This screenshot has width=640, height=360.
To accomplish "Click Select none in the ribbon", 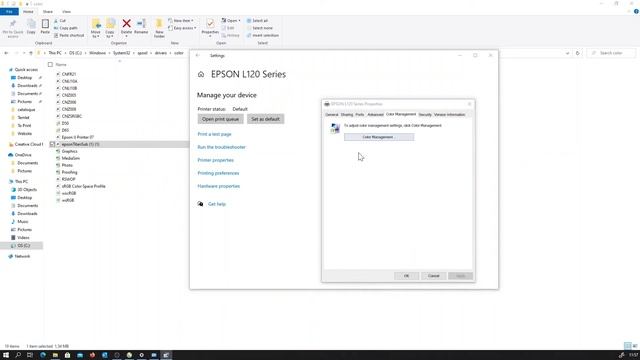I will pyautogui.click(x=260, y=28).
